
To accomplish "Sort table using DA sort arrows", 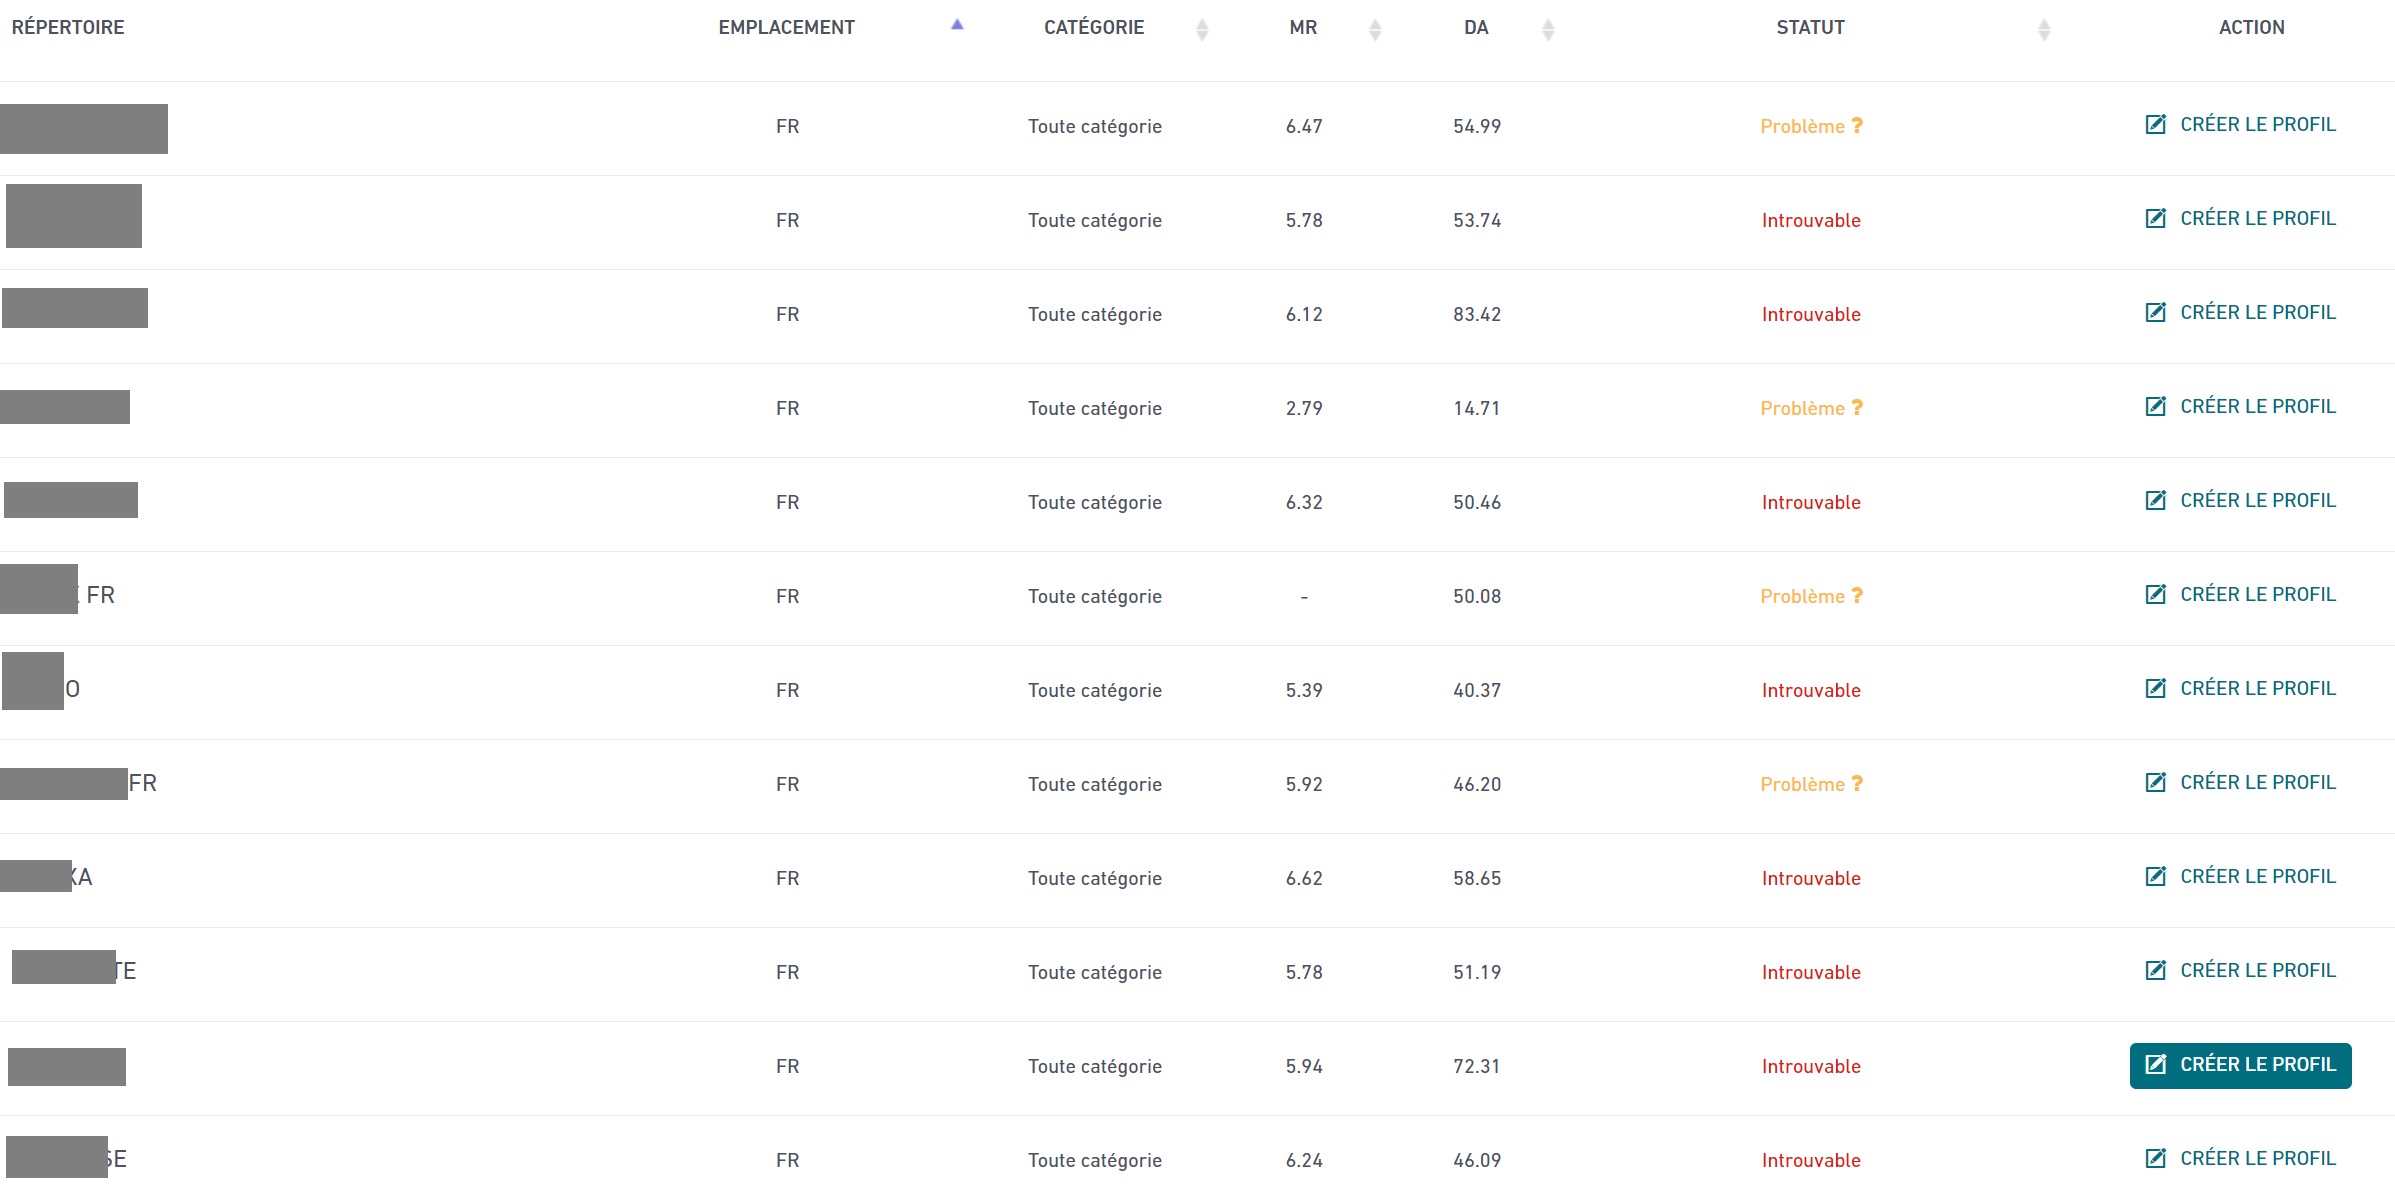I will (1548, 30).
